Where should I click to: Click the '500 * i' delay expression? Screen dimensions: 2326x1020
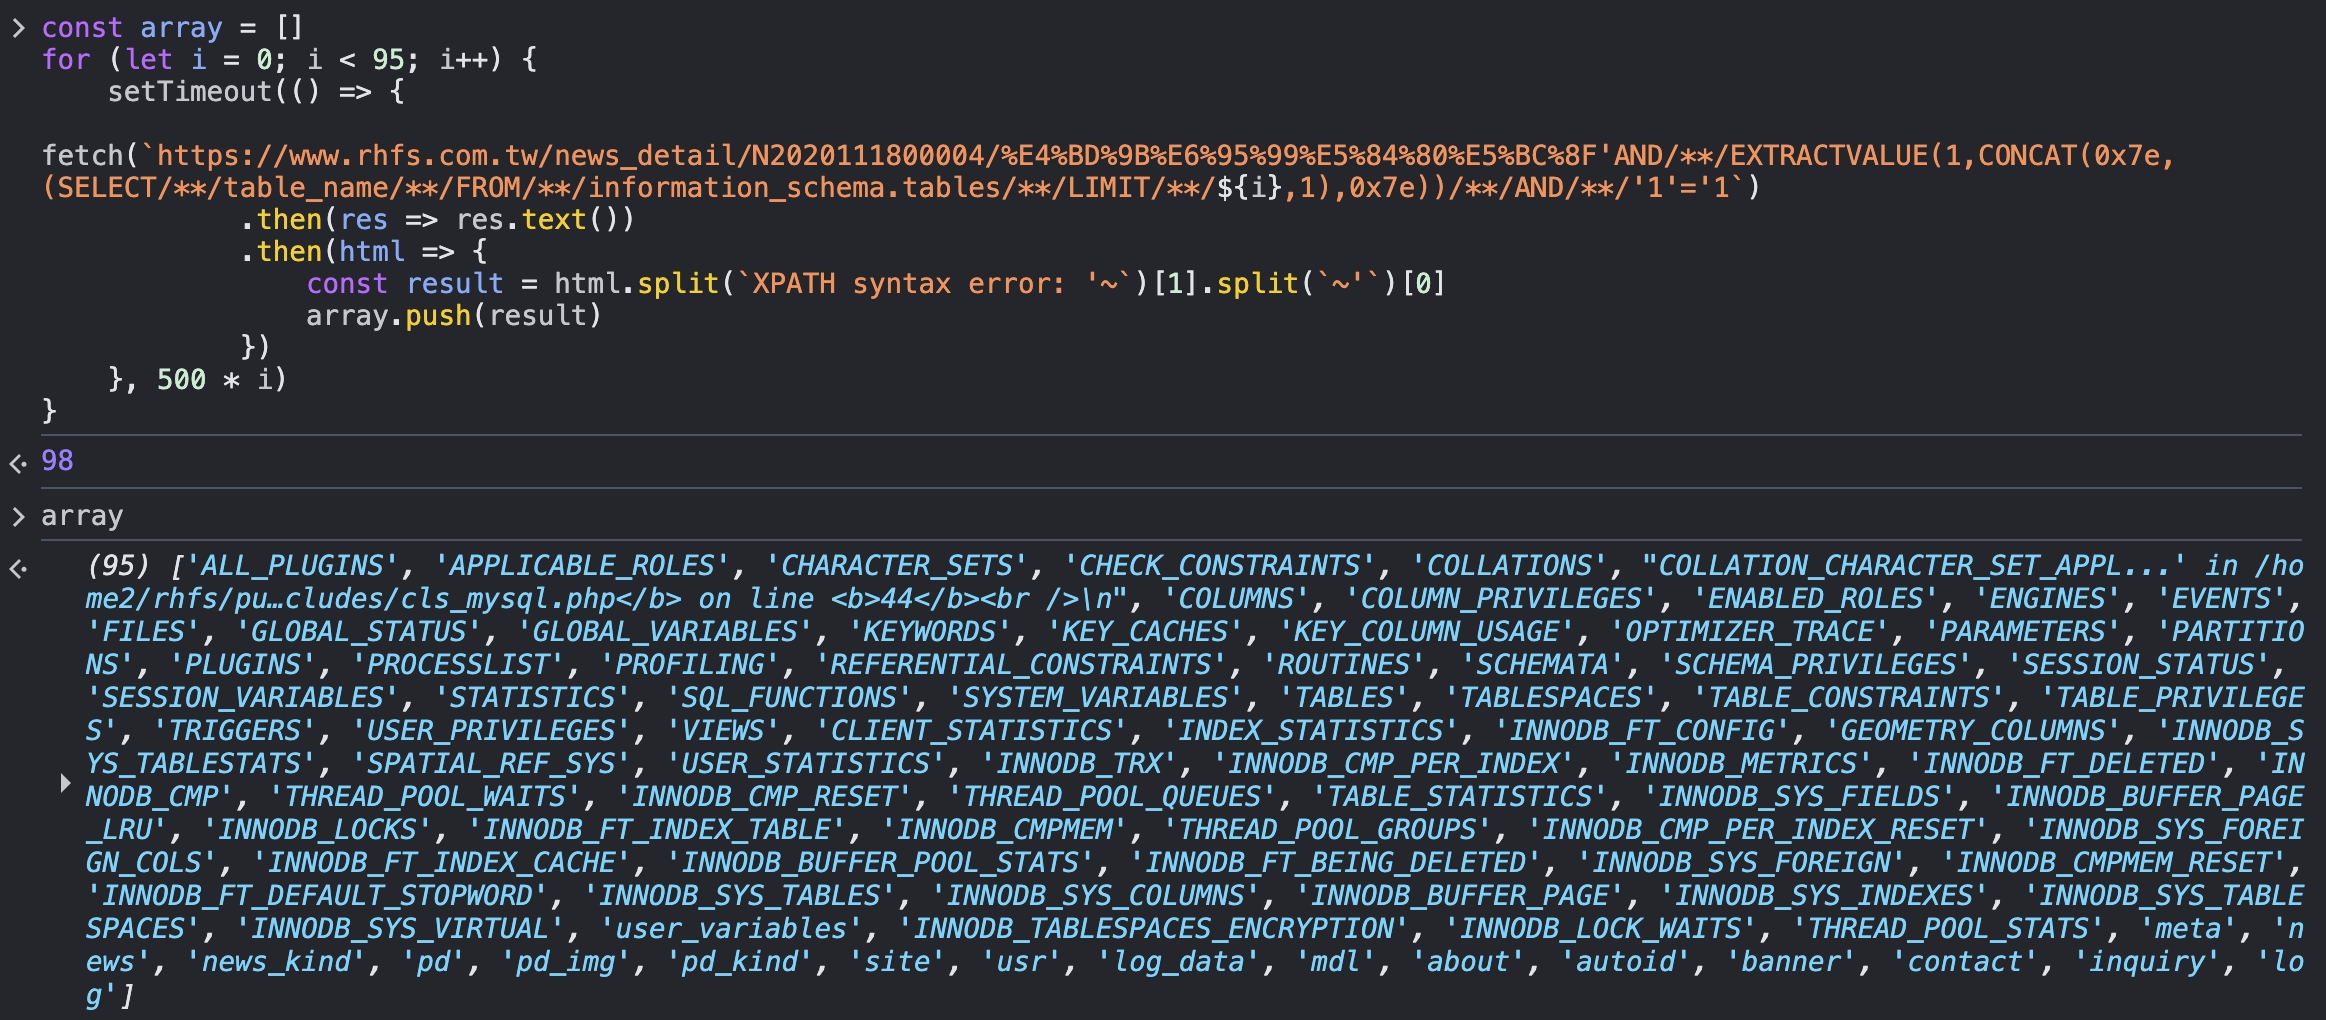click(x=214, y=380)
